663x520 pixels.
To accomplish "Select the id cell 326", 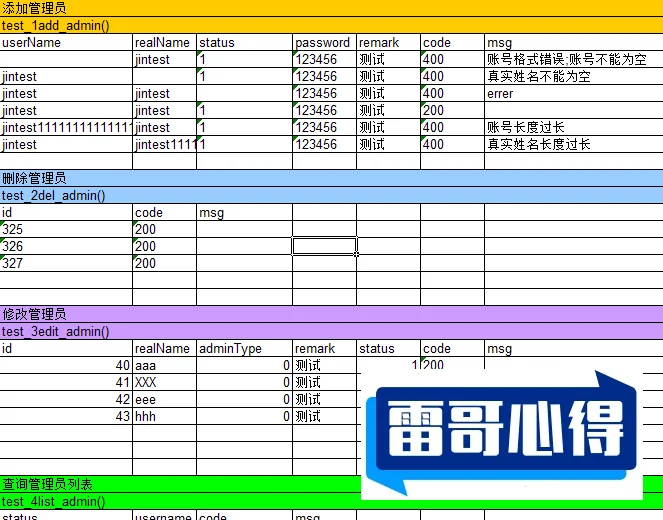I will click(x=66, y=246).
